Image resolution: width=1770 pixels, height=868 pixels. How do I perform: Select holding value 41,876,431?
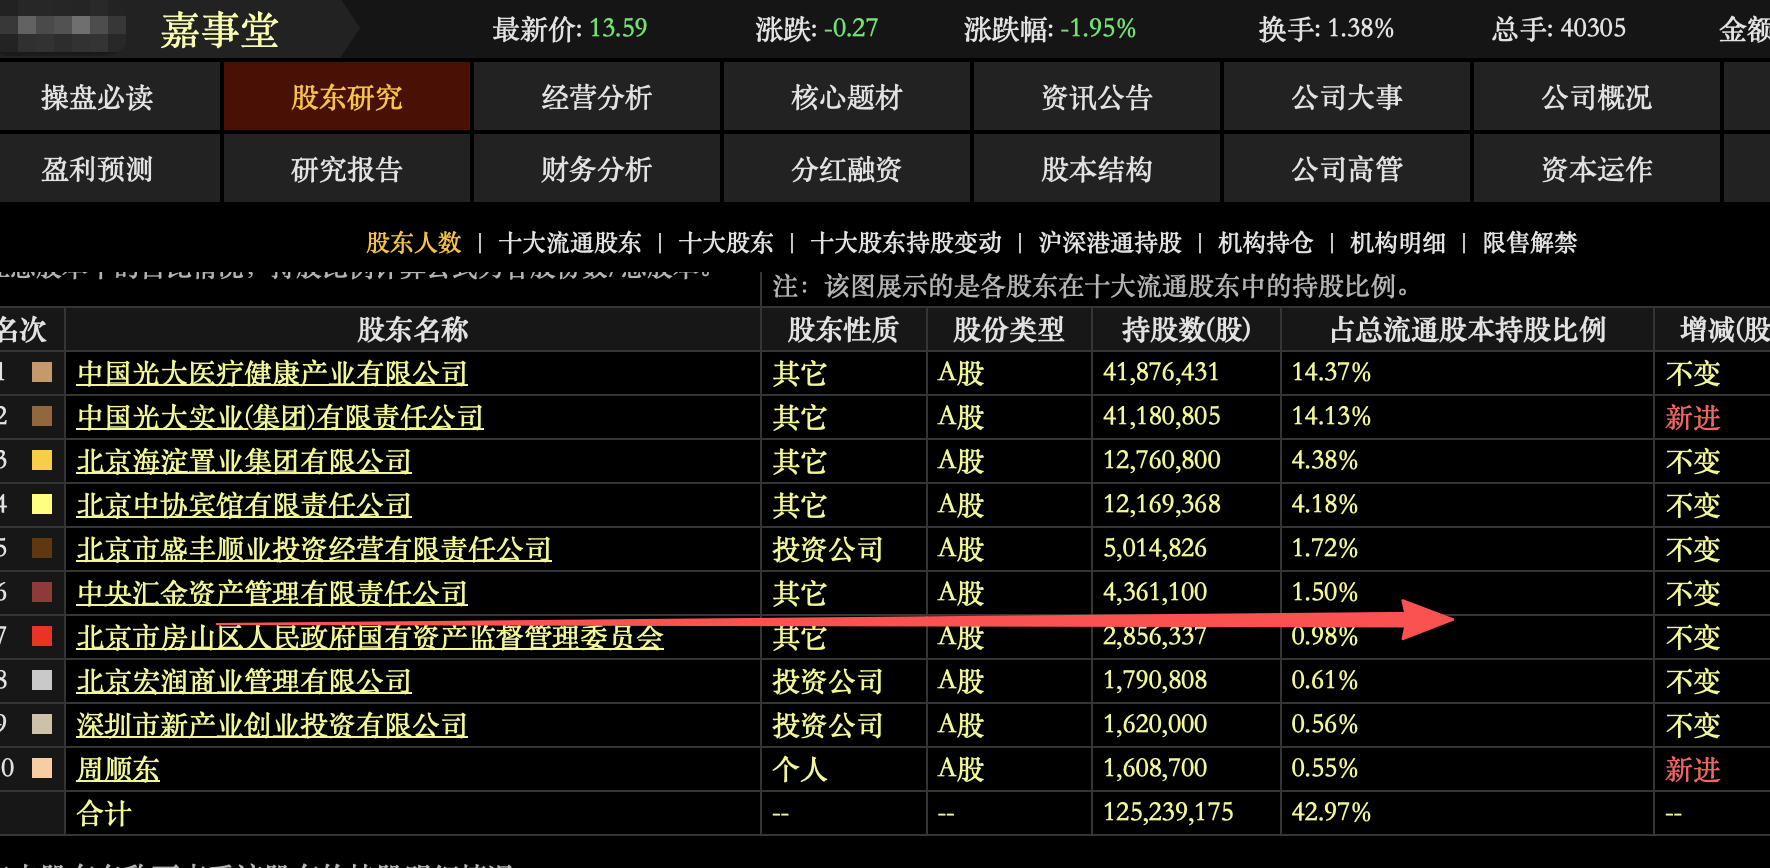click(1161, 372)
